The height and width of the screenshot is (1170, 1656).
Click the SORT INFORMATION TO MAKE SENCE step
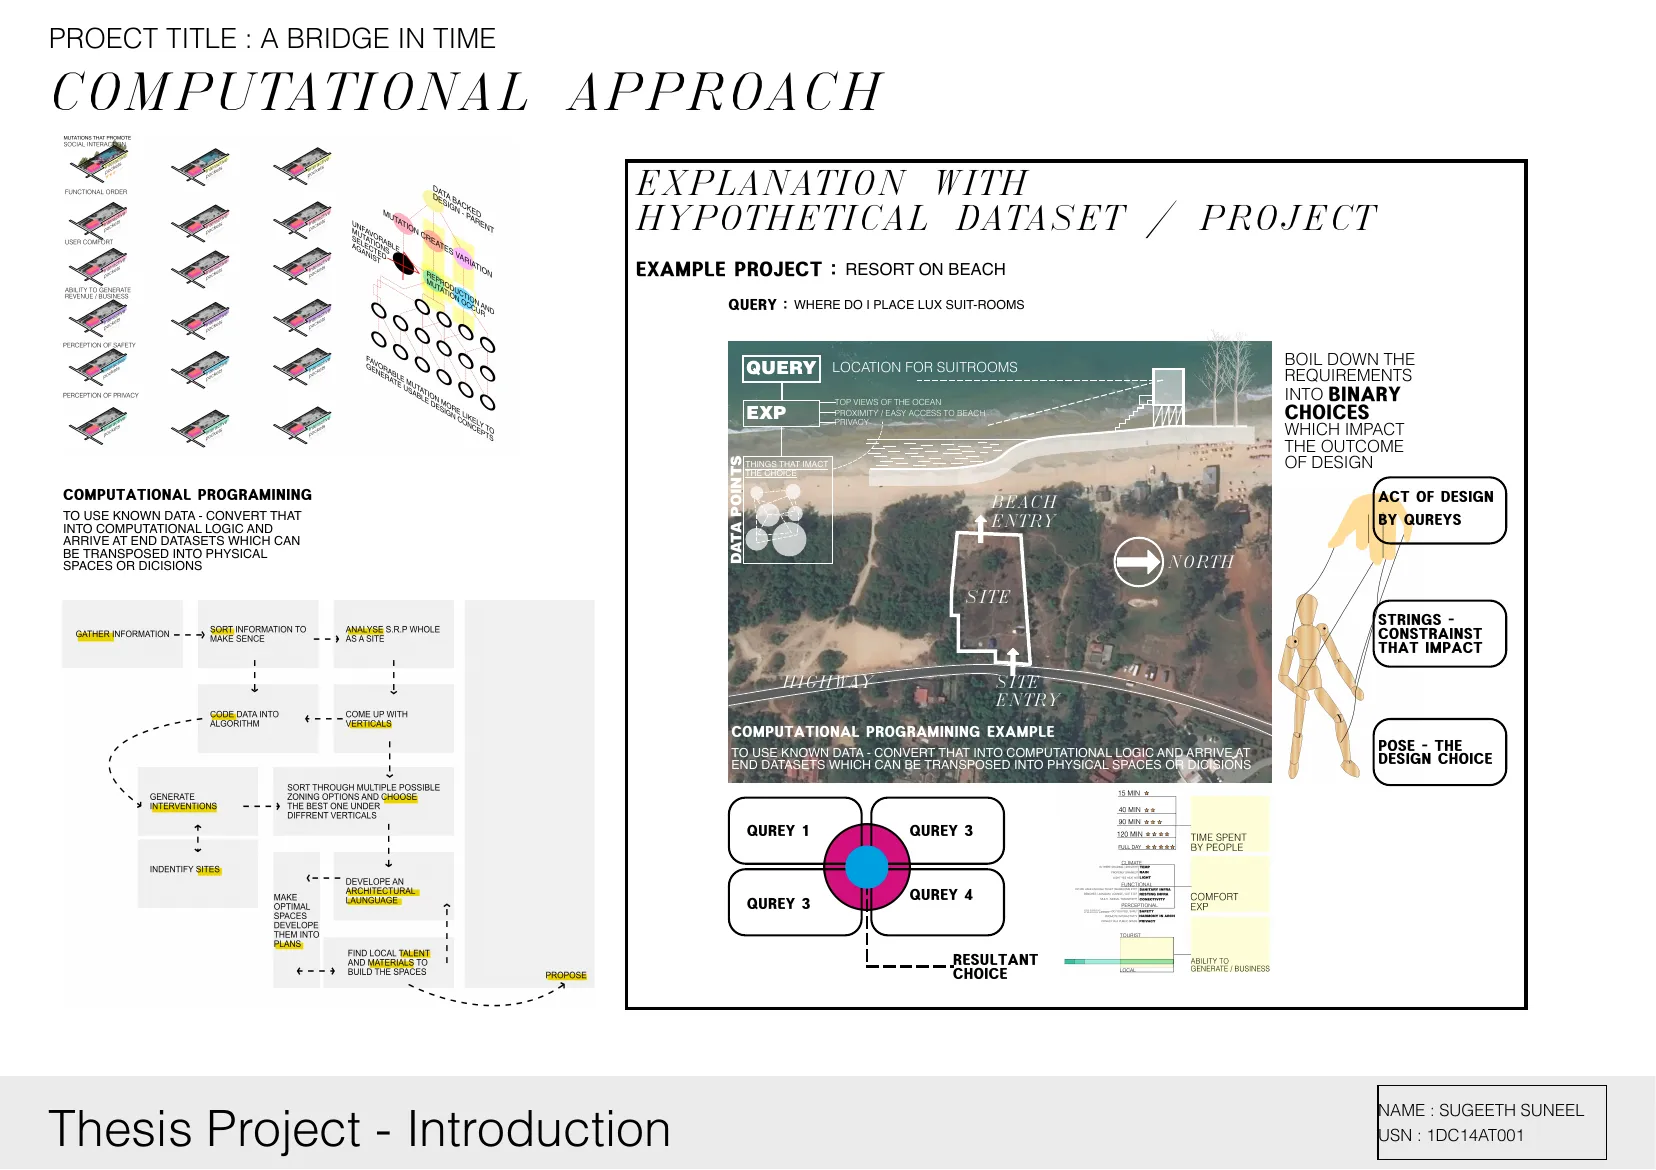[258, 634]
